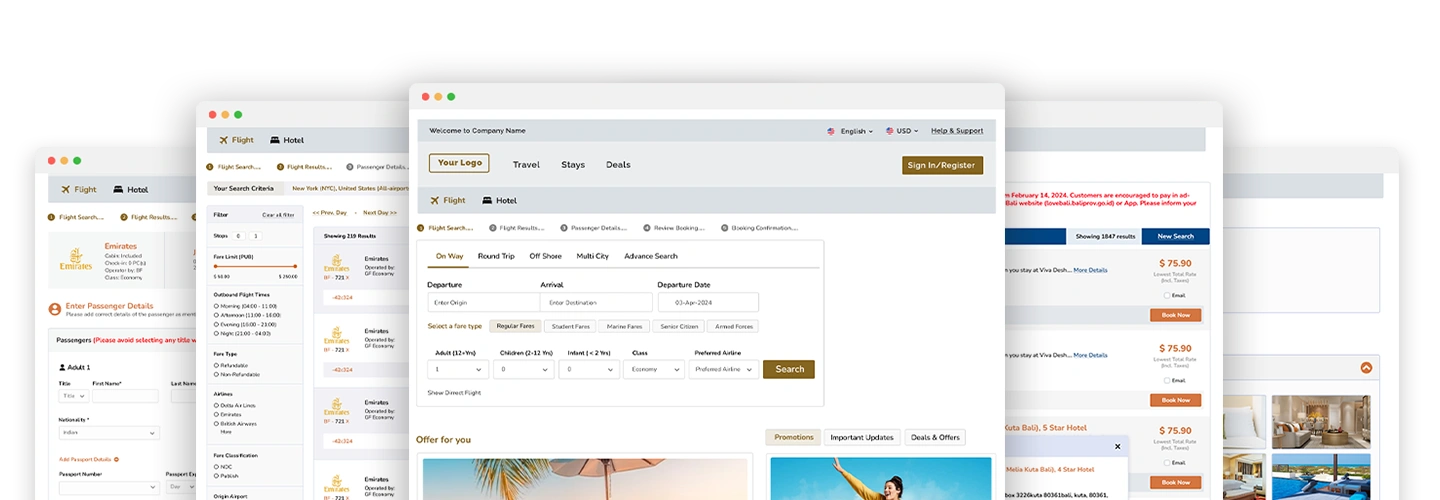Click the flag icon beside USD currency
Image resolution: width=1440 pixels, height=500 pixels.
pyautogui.click(x=887, y=131)
